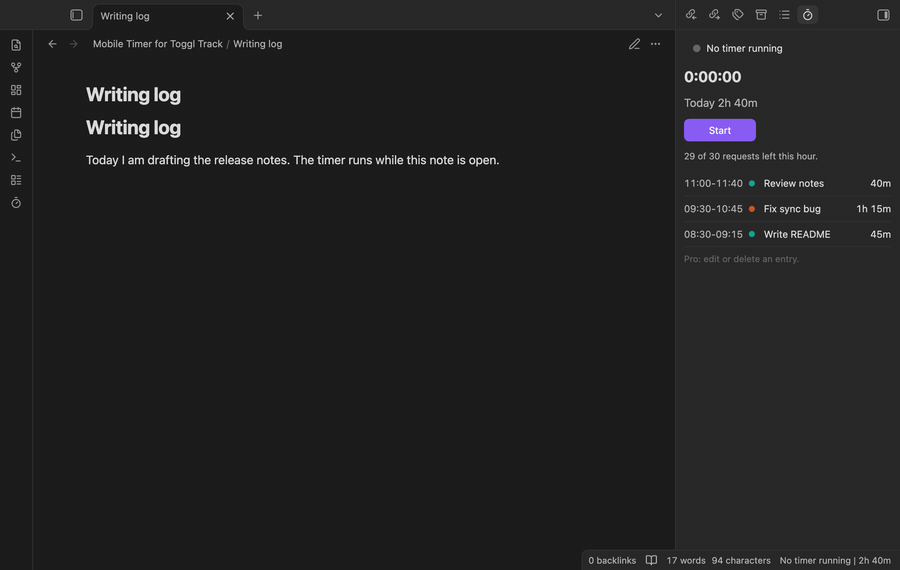Open the quick switcher file-search ribbon icon
900x570 pixels.
click(x=16, y=45)
